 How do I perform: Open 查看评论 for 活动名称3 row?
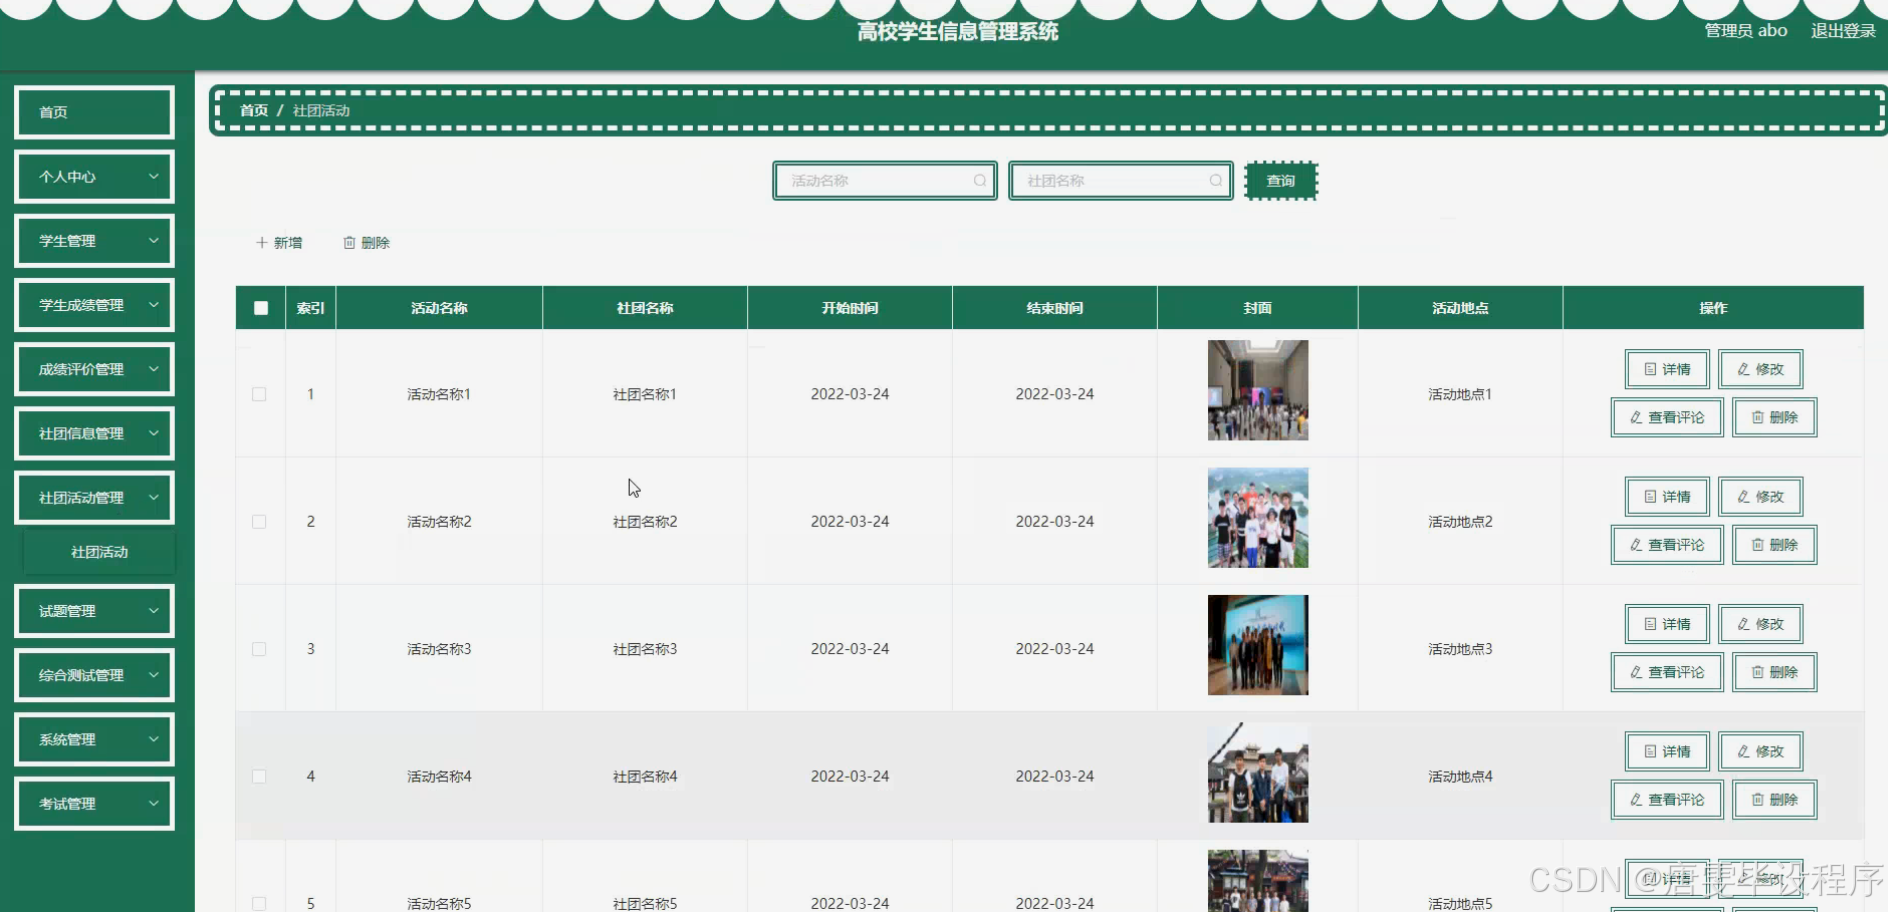pyautogui.click(x=1667, y=672)
